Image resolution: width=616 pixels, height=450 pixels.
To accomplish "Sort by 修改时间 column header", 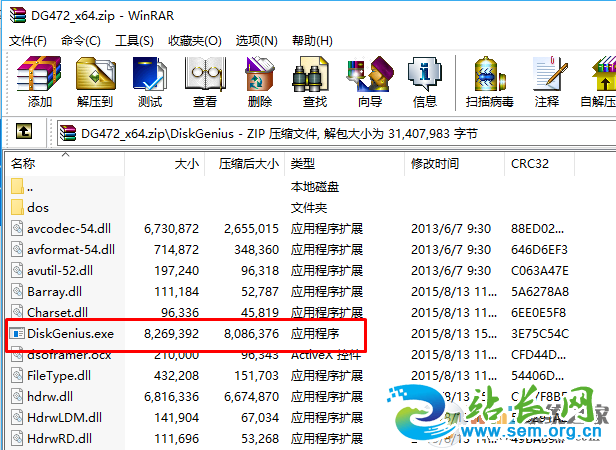I will [x=434, y=163].
